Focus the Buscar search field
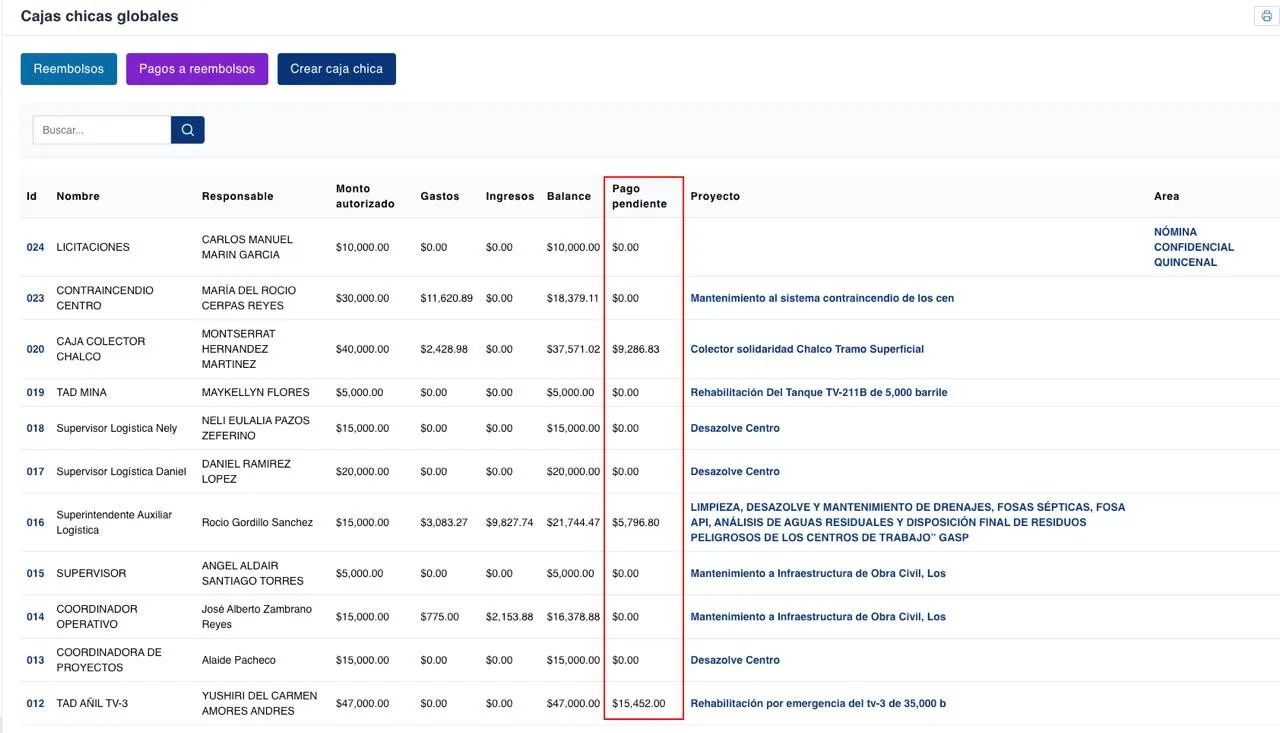Image resolution: width=1280 pixels, height=733 pixels. tap(102, 130)
